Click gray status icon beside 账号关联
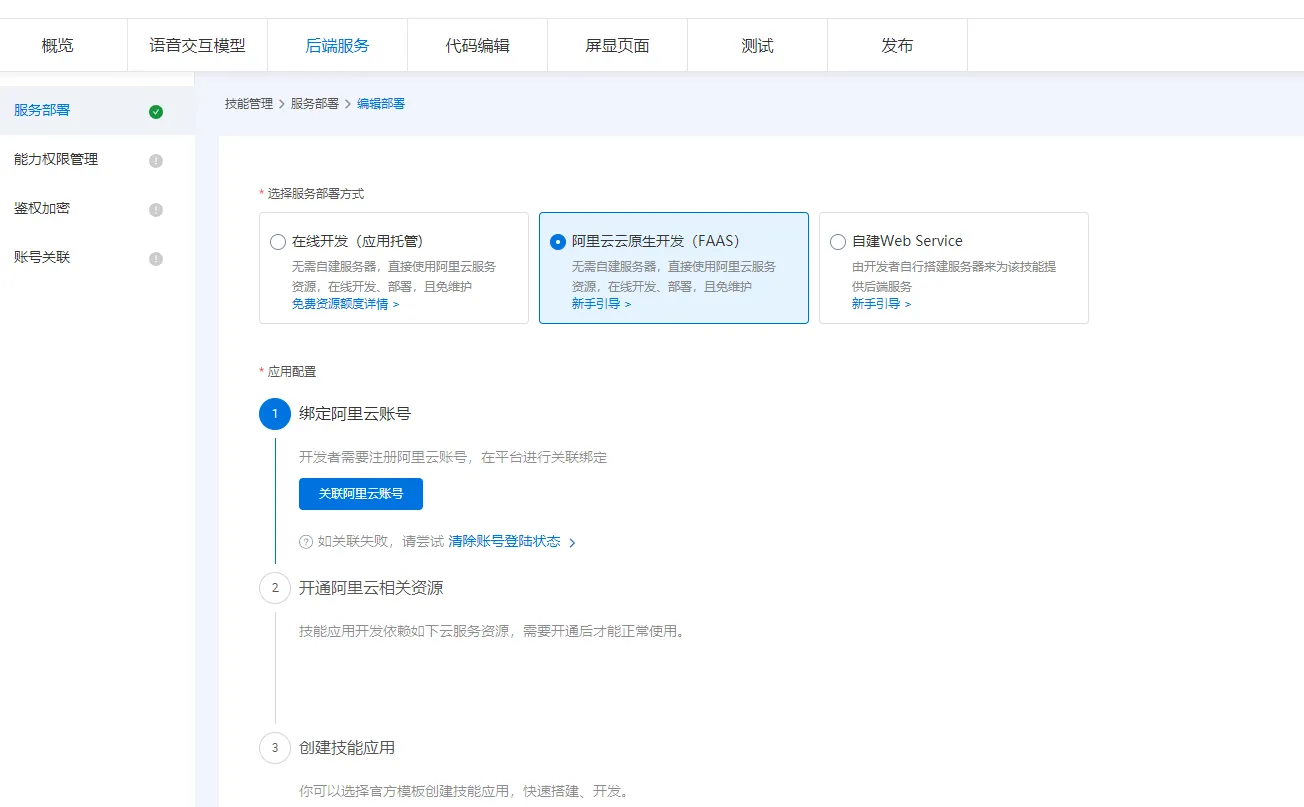Image resolution: width=1304 pixels, height=807 pixels. (156, 259)
